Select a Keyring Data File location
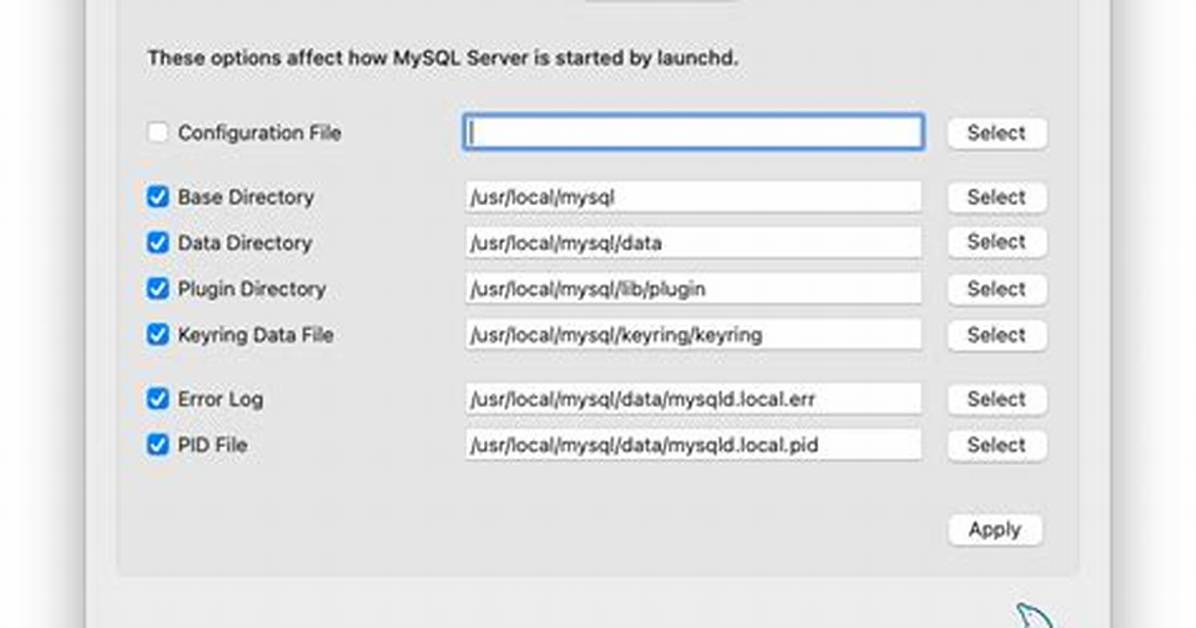 pos(997,334)
